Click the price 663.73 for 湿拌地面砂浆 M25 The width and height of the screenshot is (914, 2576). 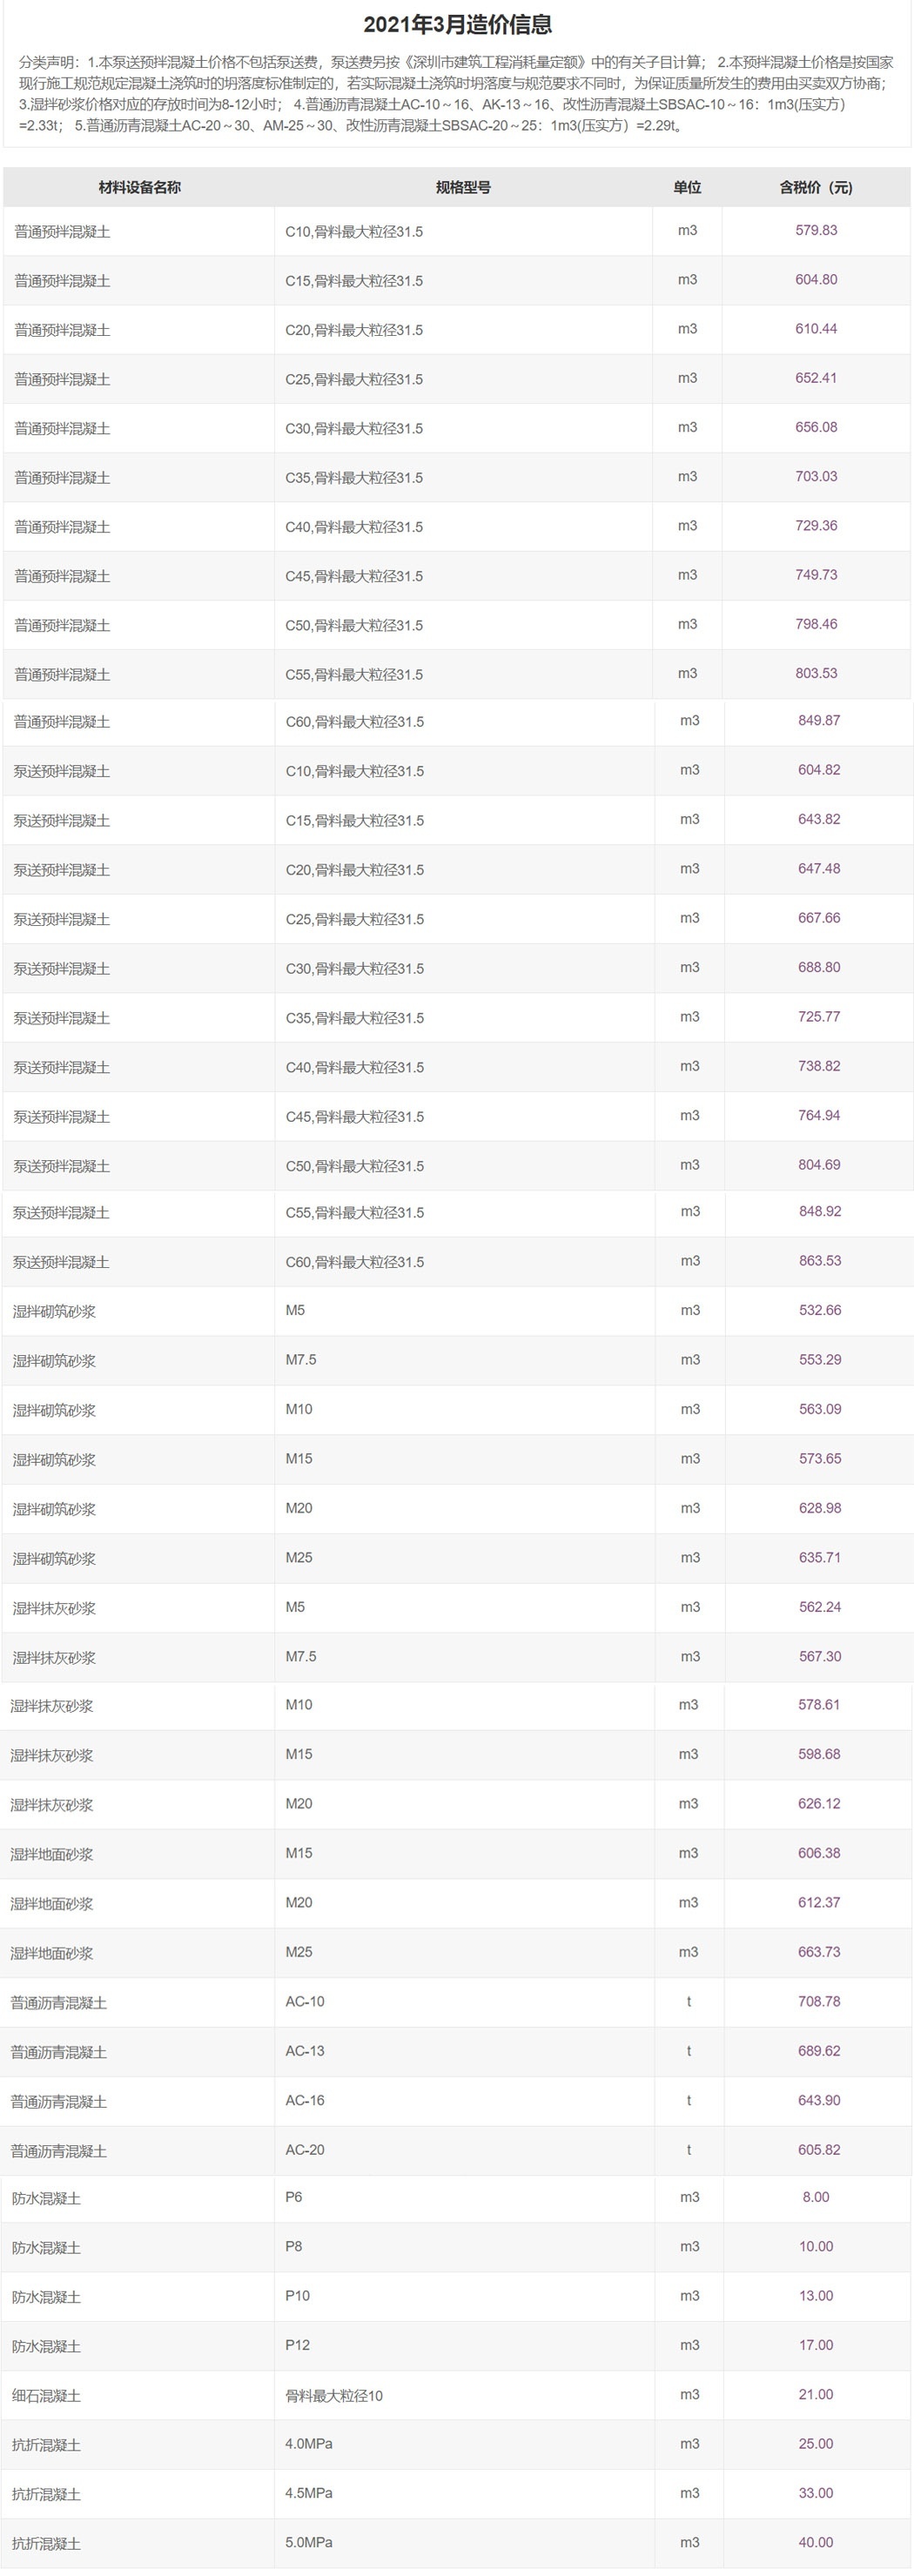tap(819, 1952)
